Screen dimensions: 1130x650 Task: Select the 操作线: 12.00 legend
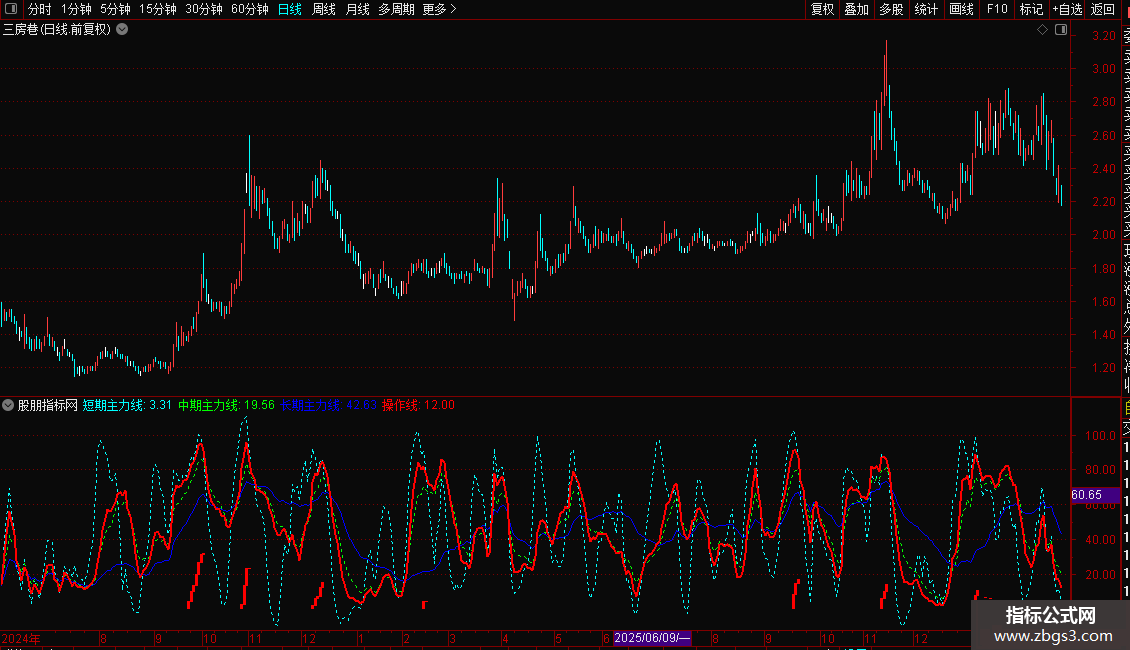pyautogui.click(x=418, y=405)
